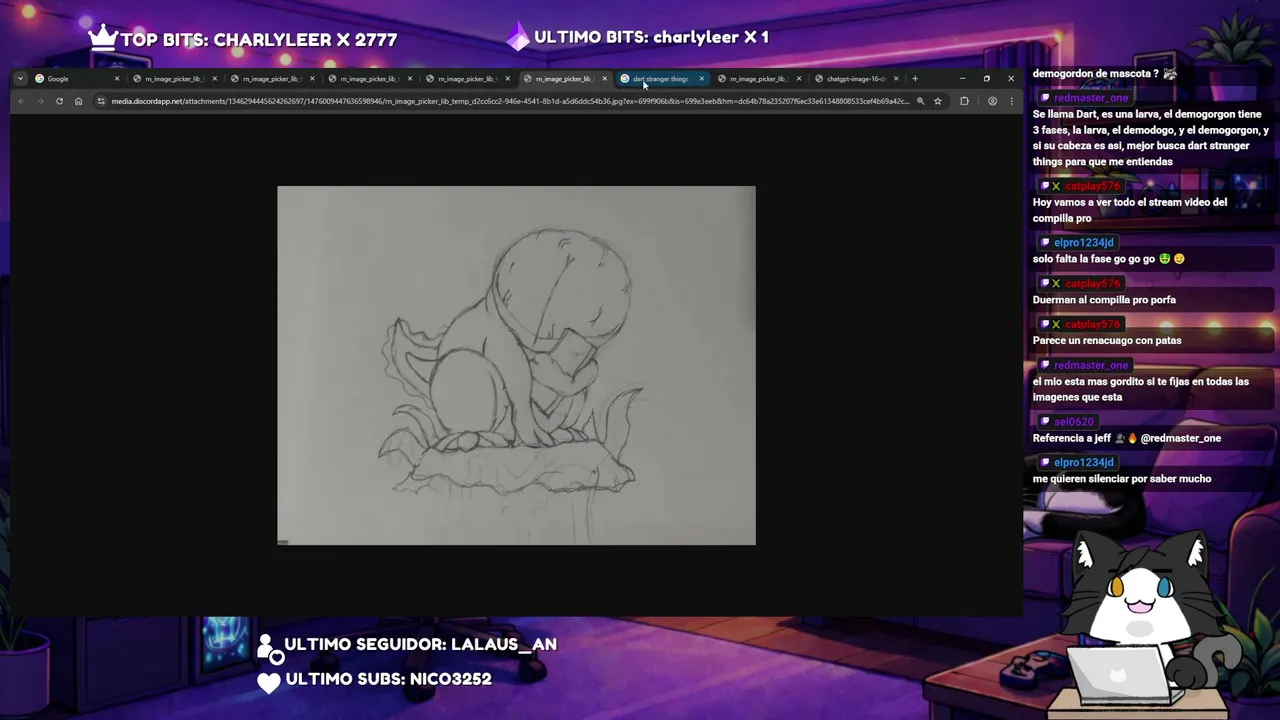This screenshot has width=1280, height=720.
Task: Open the Extensions puzzle icon
Action: [964, 101]
